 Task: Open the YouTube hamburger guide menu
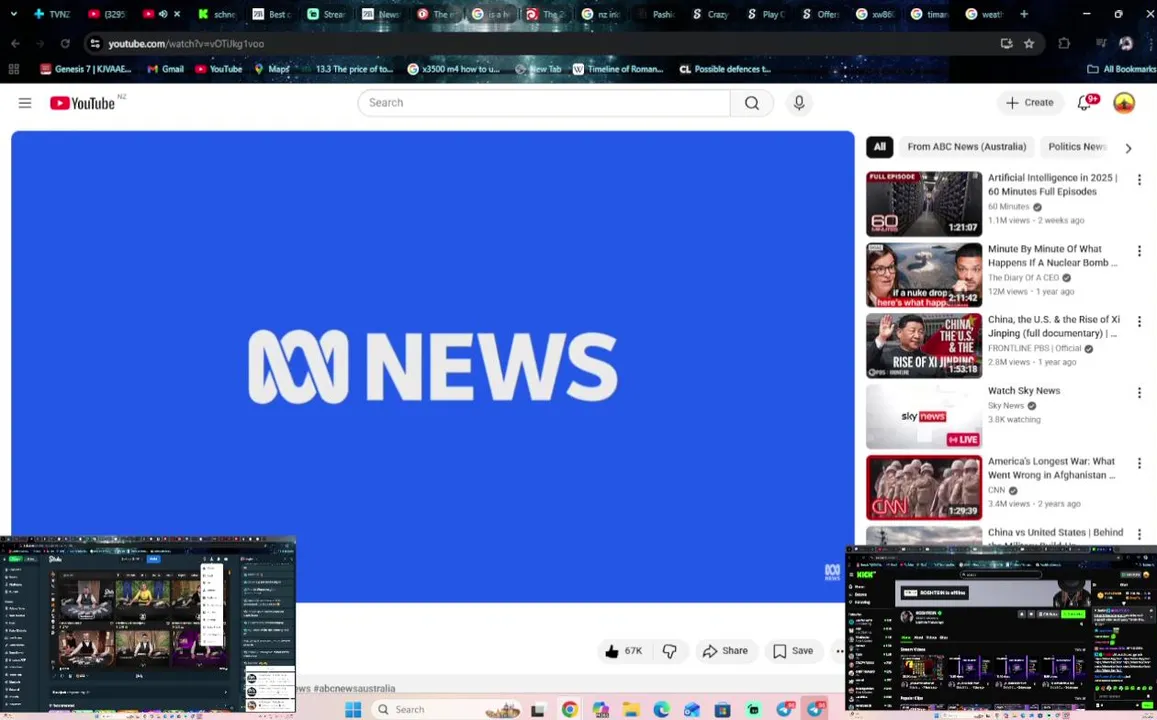tap(25, 103)
